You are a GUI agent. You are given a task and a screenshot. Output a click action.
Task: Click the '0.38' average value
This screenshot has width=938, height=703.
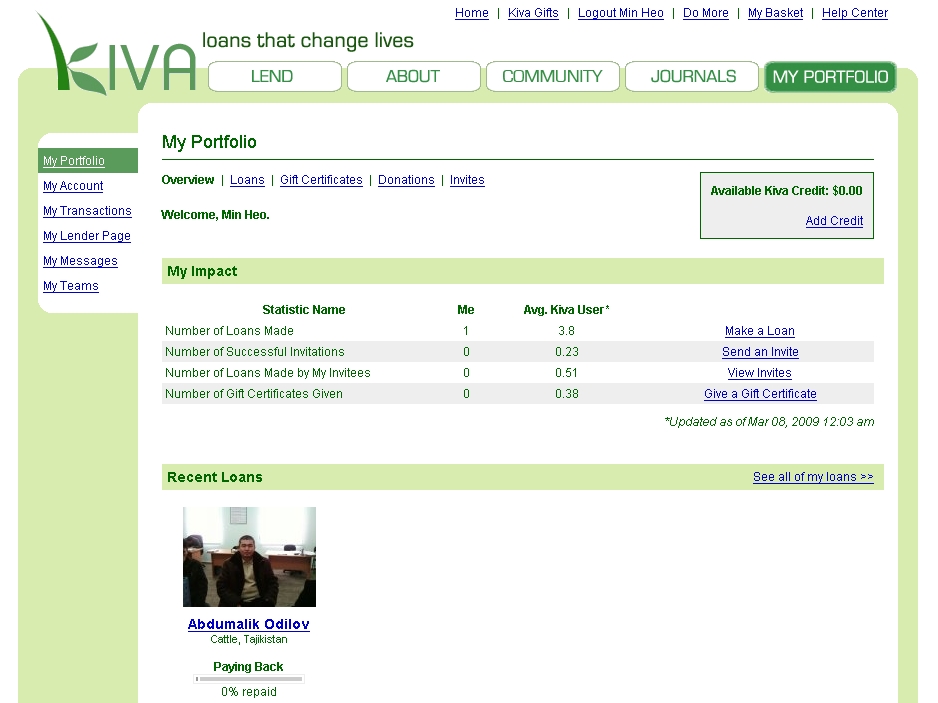click(567, 394)
